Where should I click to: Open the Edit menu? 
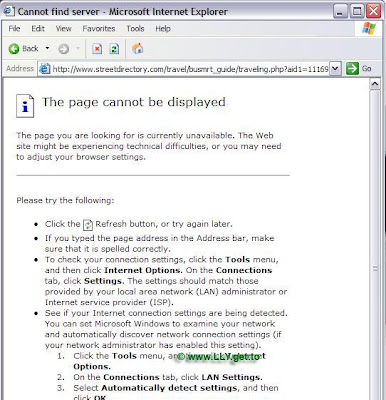click(38, 29)
